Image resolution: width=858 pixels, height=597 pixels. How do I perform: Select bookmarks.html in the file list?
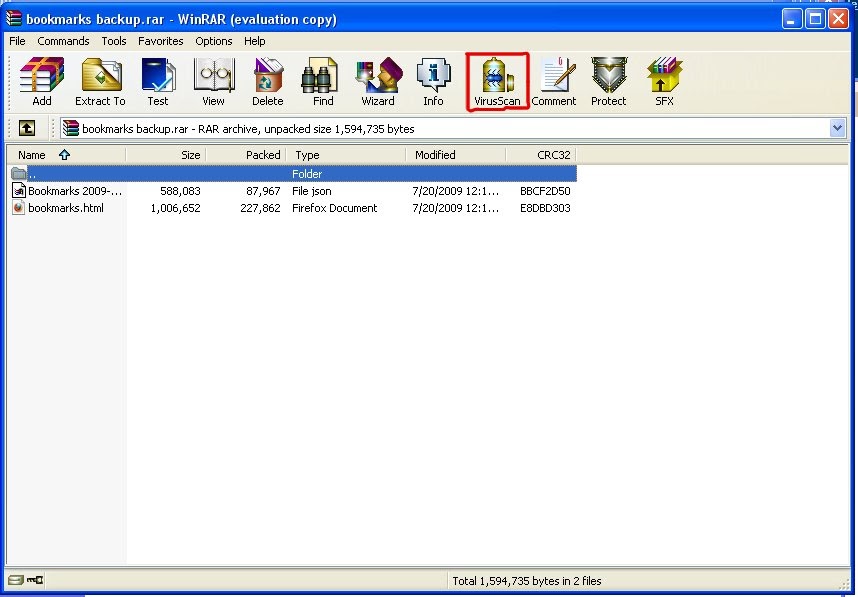67,208
